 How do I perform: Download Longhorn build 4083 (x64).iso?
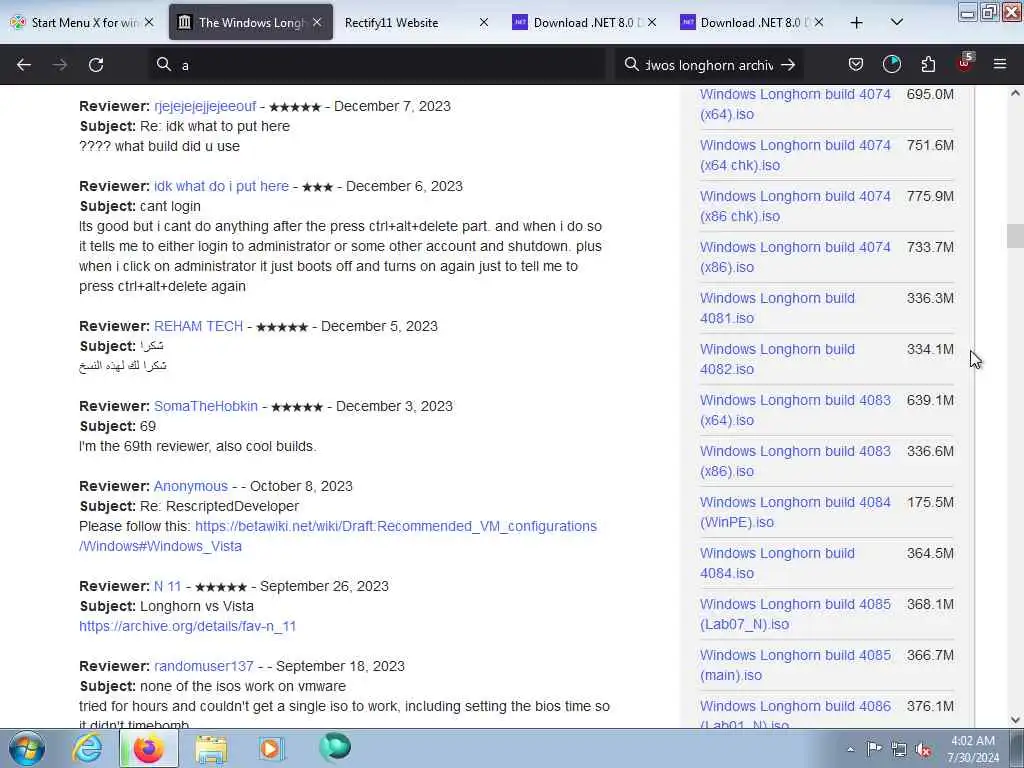pyautogui.click(x=795, y=409)
